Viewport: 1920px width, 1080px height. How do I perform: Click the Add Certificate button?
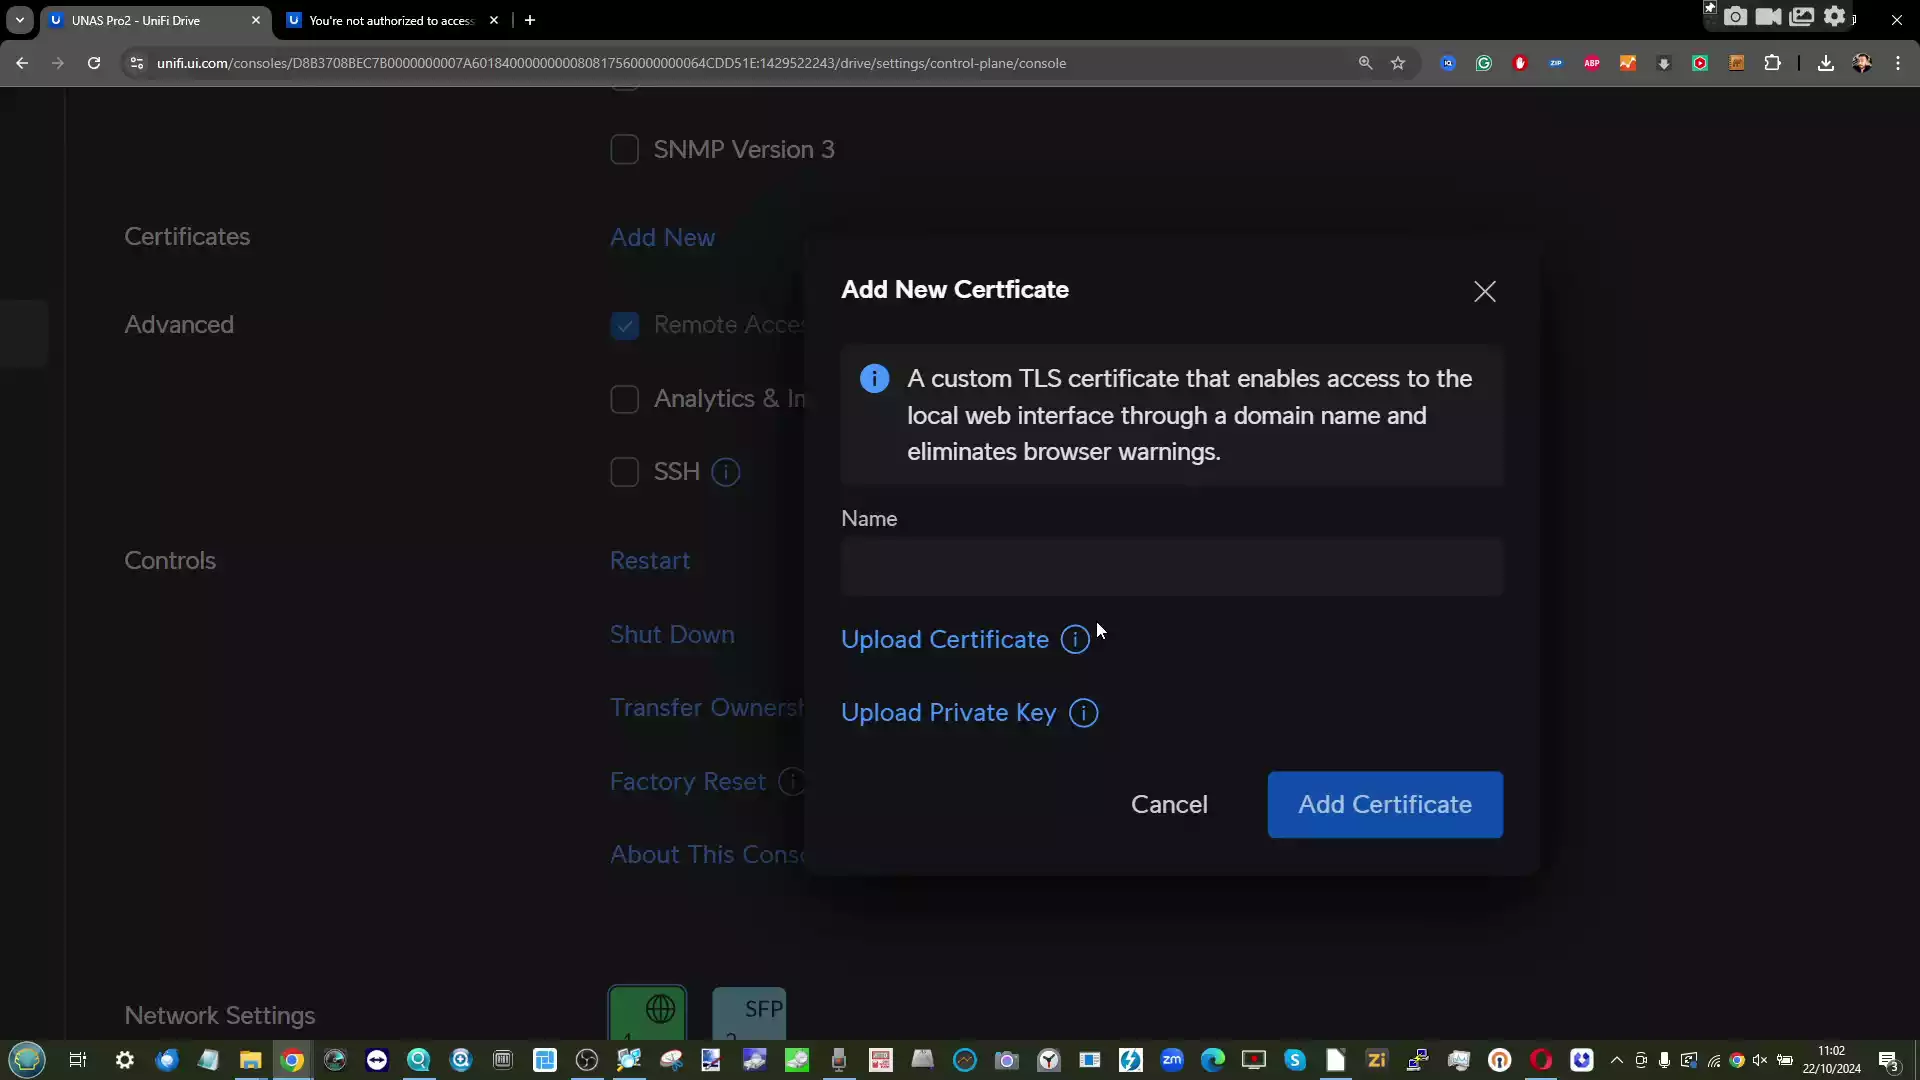coord(1384,805)
